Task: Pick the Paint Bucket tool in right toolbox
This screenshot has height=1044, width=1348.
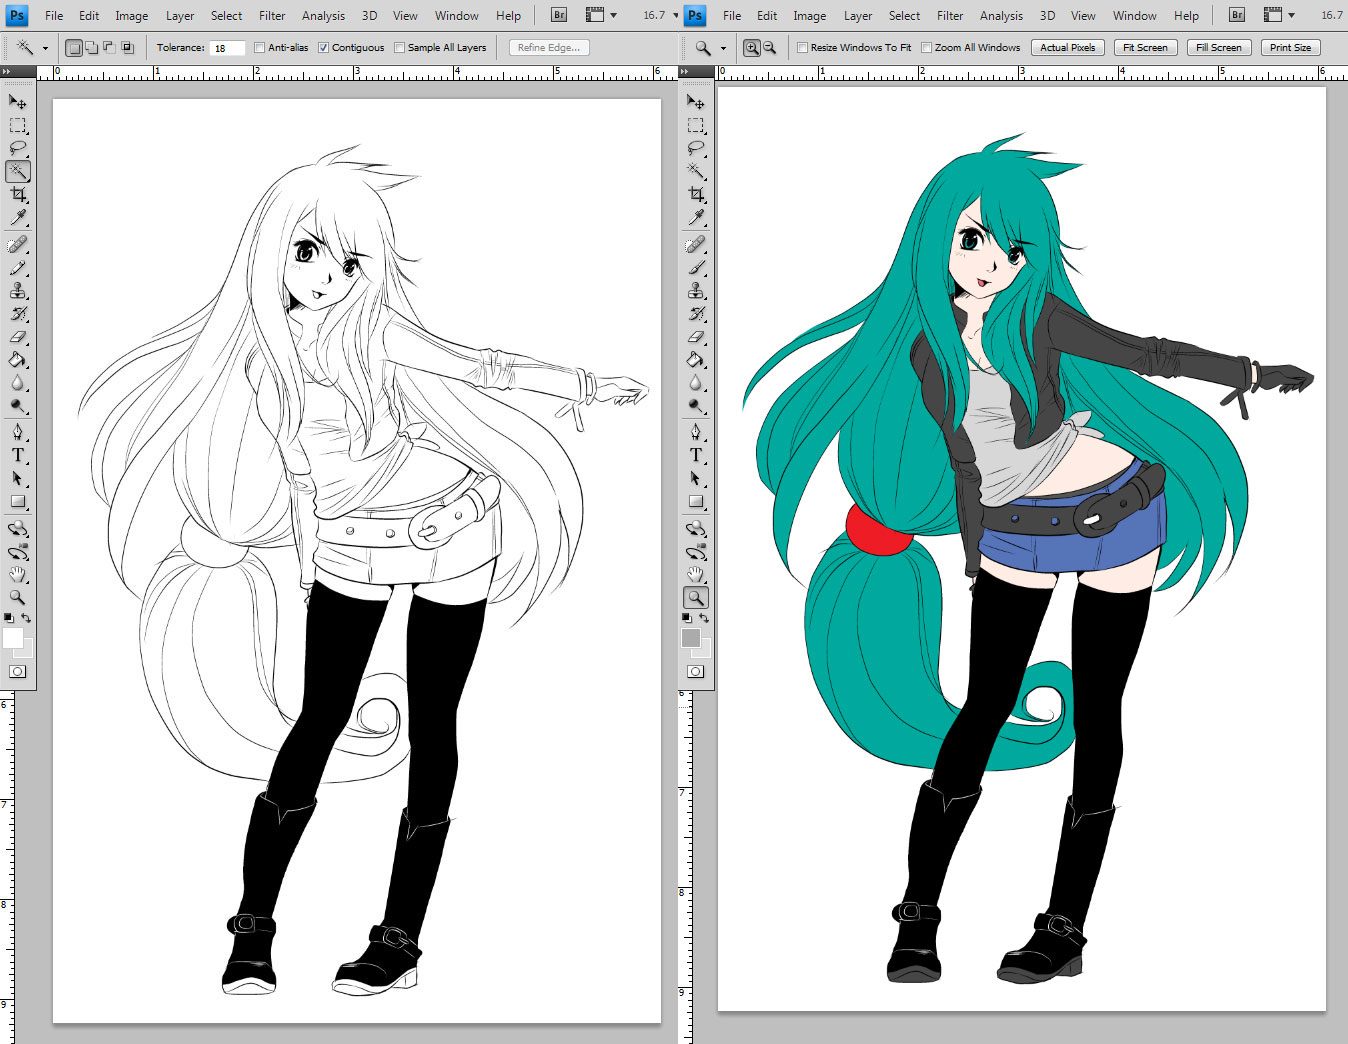Action: point(696,360)
